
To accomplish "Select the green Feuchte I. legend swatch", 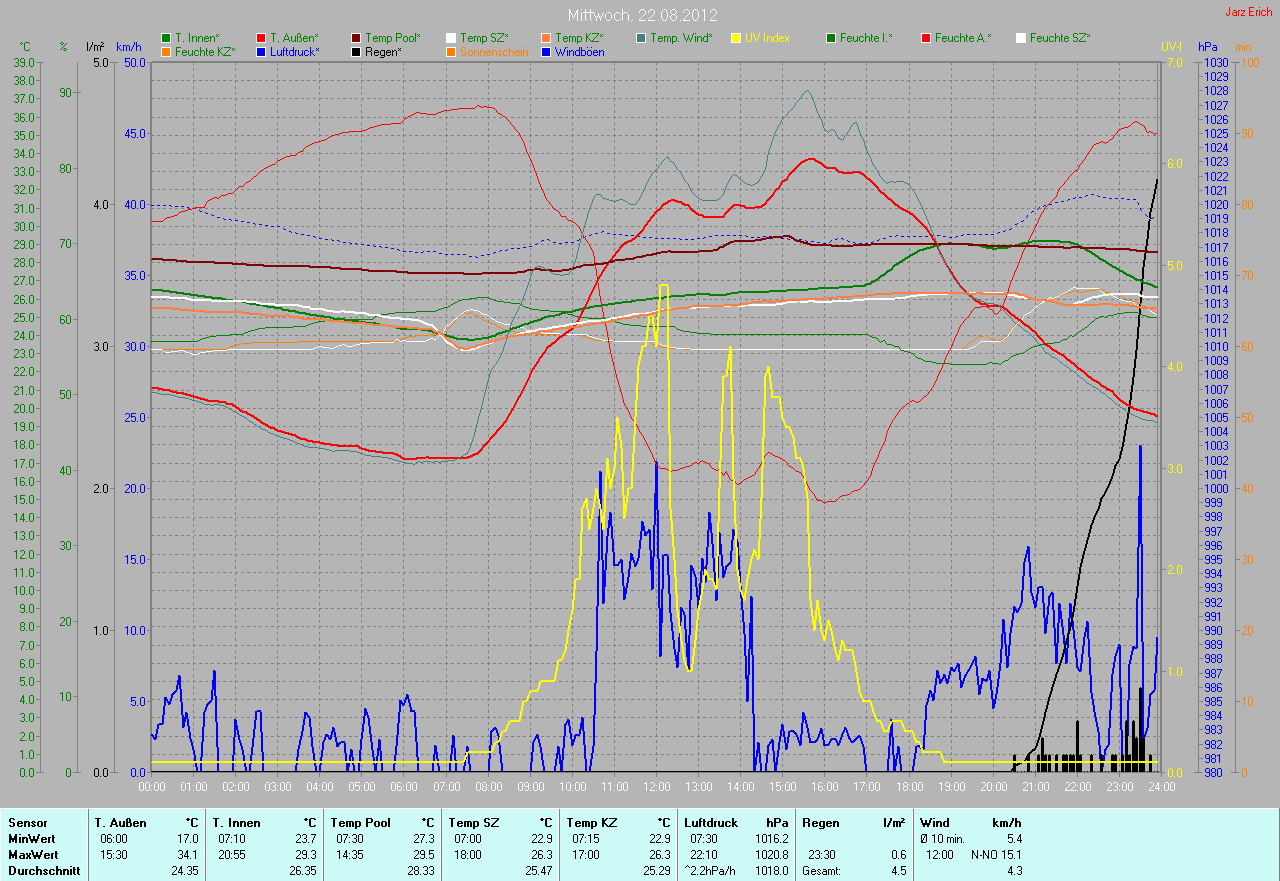I will [x=831, y=38].
